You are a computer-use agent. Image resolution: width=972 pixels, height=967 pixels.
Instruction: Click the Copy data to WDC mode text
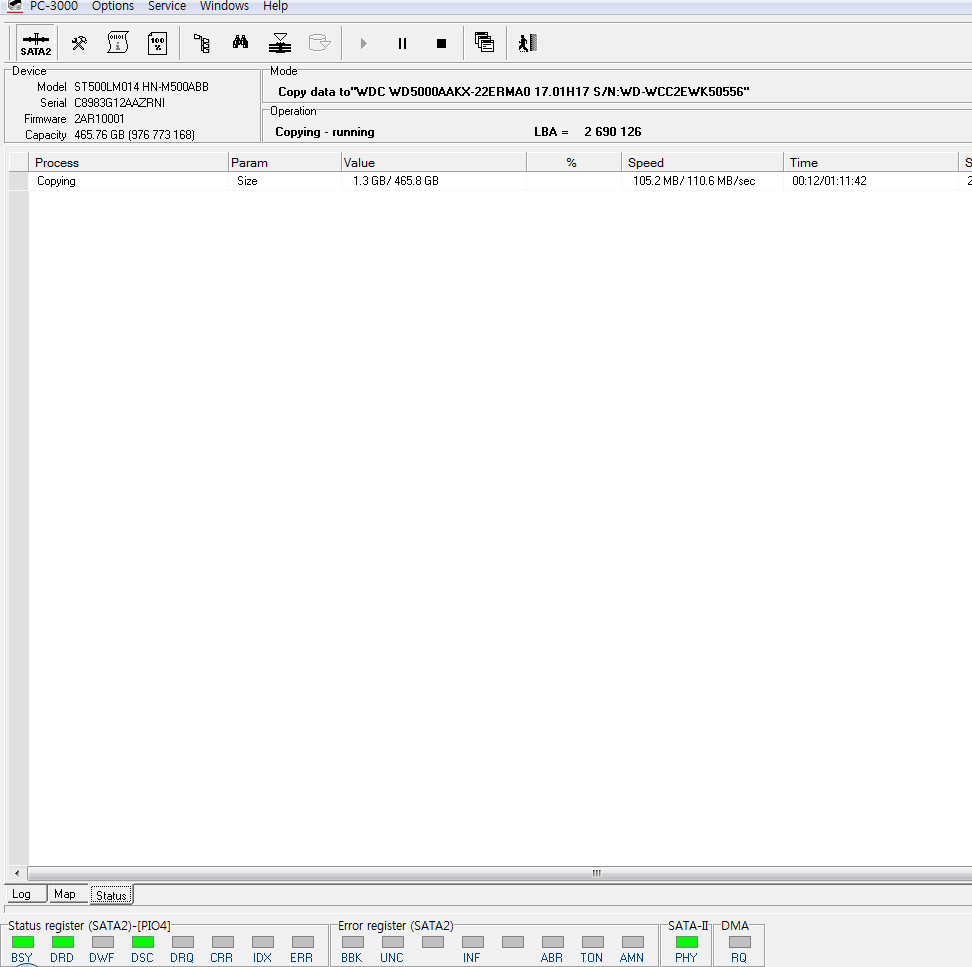point(513,92)
